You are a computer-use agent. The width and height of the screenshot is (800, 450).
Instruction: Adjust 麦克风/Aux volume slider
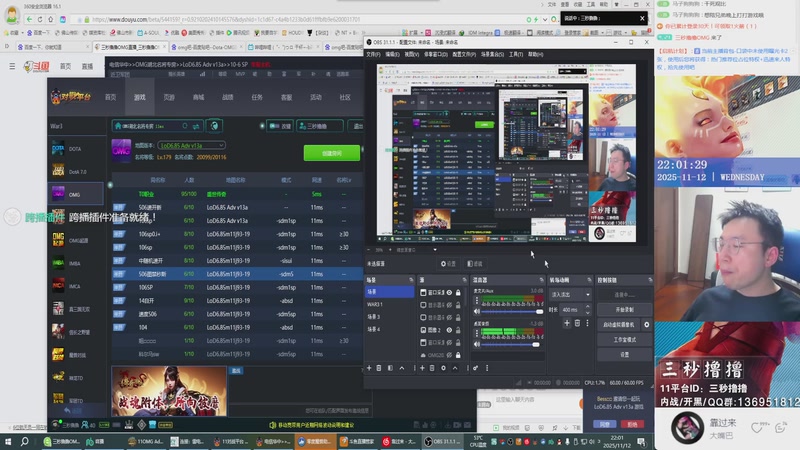click(513, 311)
